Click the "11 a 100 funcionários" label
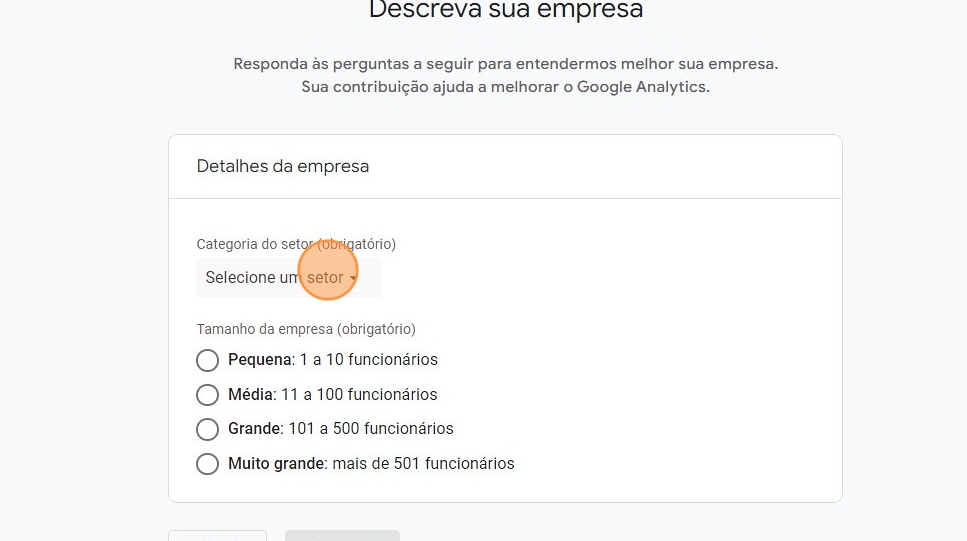 [357, 395]
